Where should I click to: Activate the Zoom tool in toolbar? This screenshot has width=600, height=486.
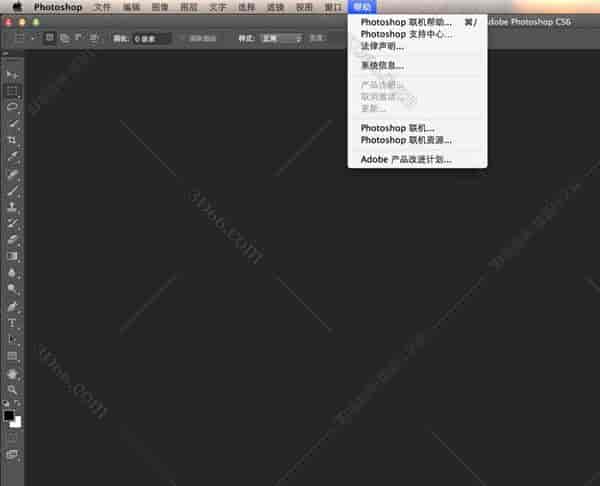pyautogui.click(x=12, y=389)
